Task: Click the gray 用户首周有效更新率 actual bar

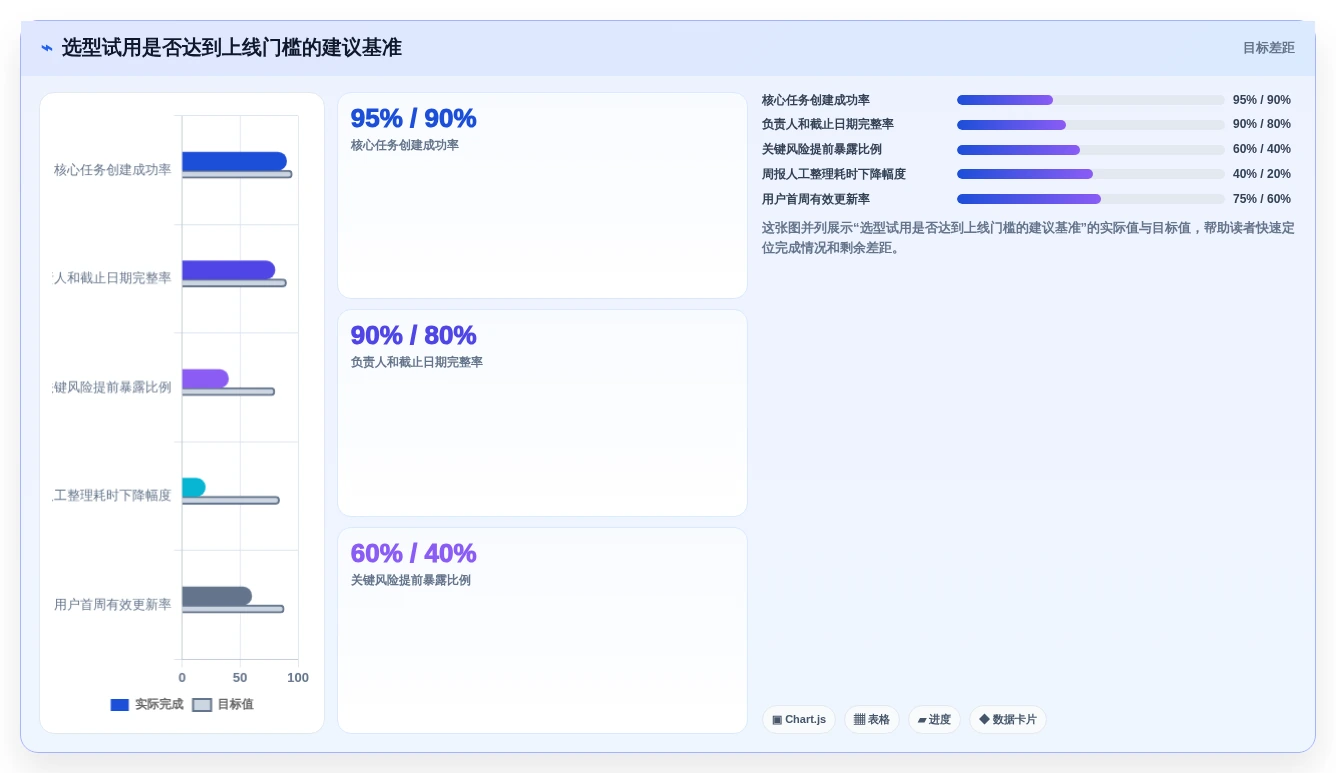Action: (217, 596)
